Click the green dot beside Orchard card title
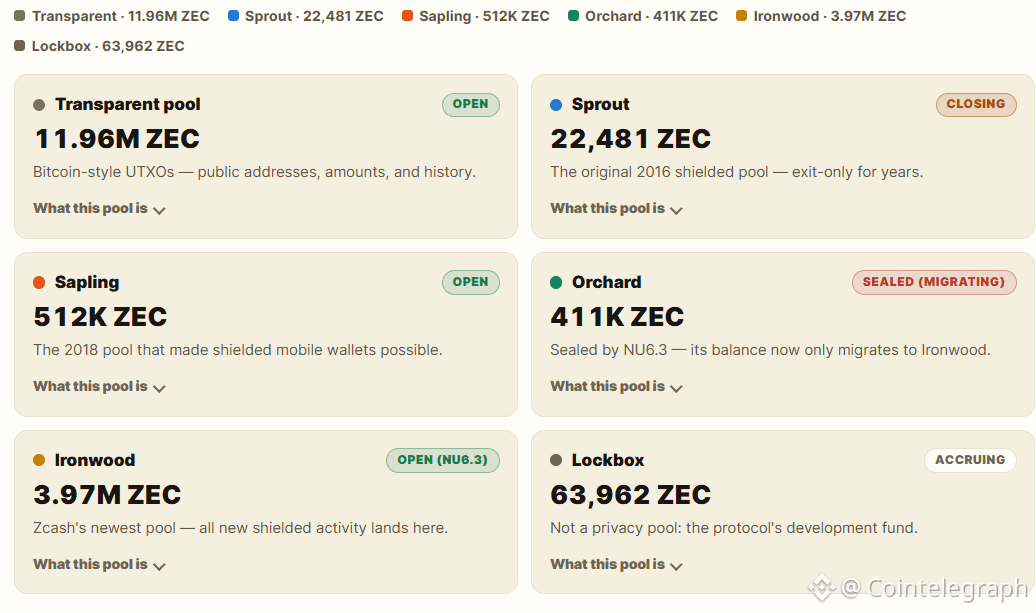The width and height of the screenshot is (1036, 613). point(556,283)
